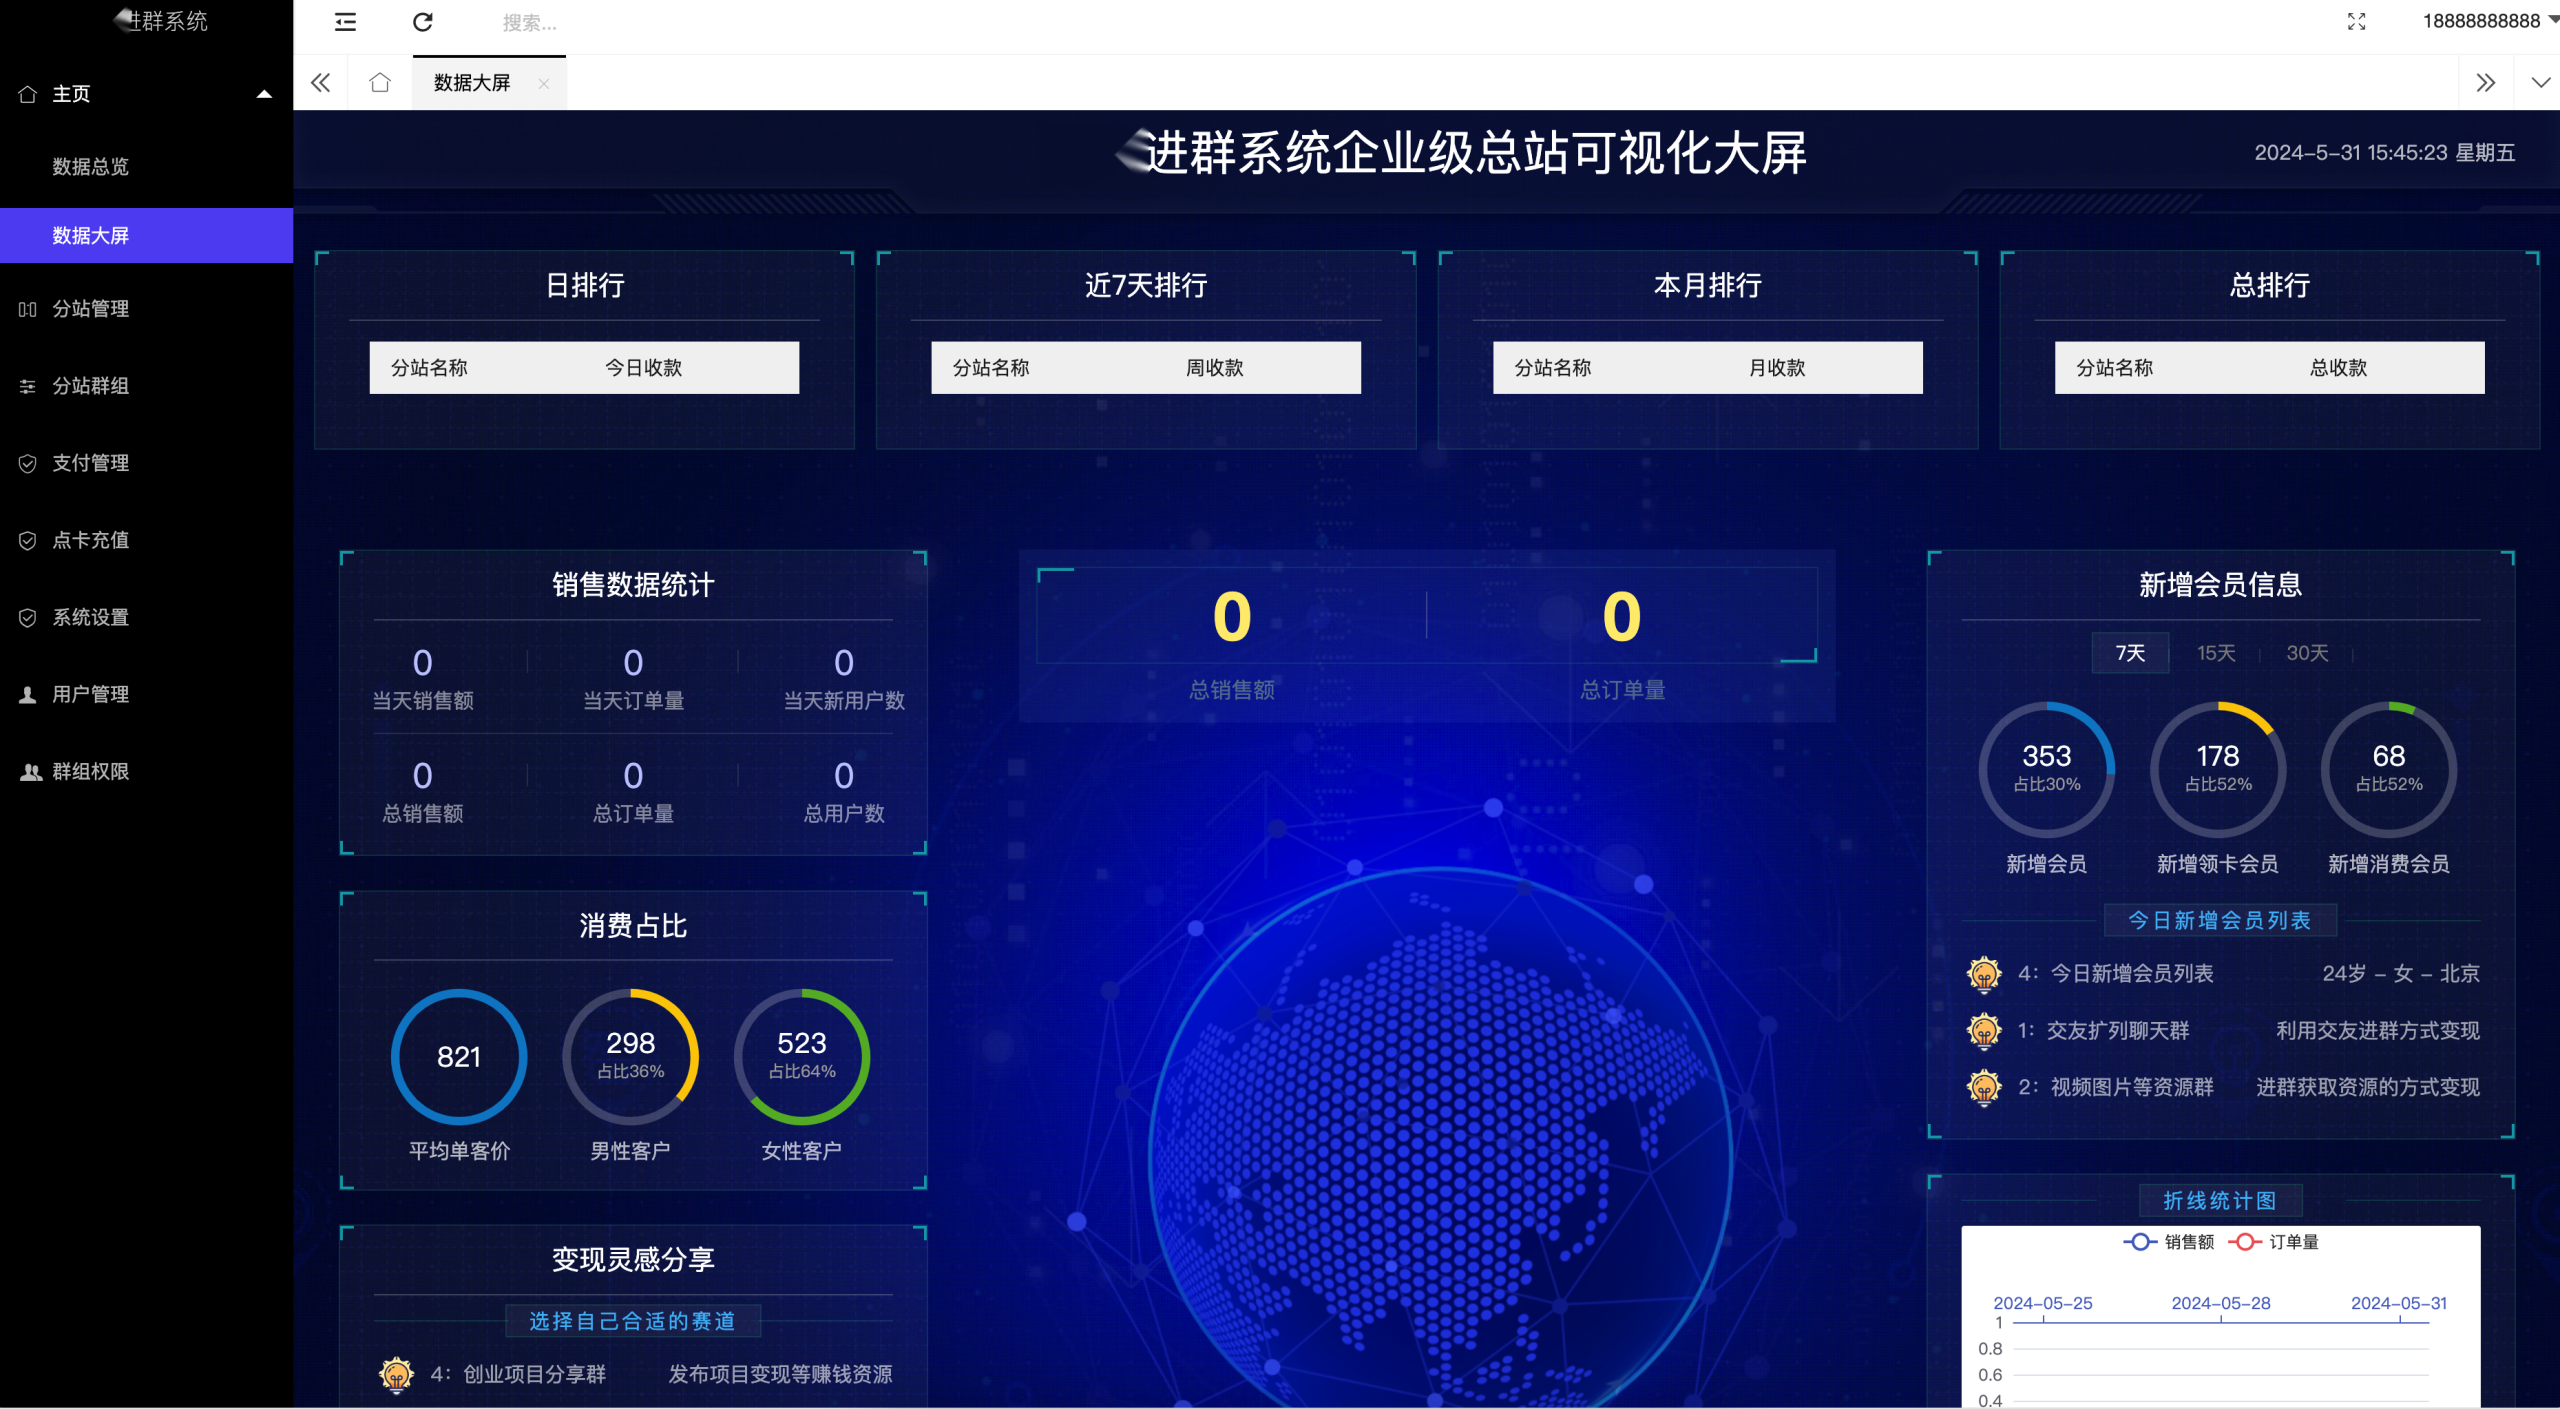Select the 7天 member period tab
Viewport: 2560px width, 1409px height.
tap(2130, 653)
